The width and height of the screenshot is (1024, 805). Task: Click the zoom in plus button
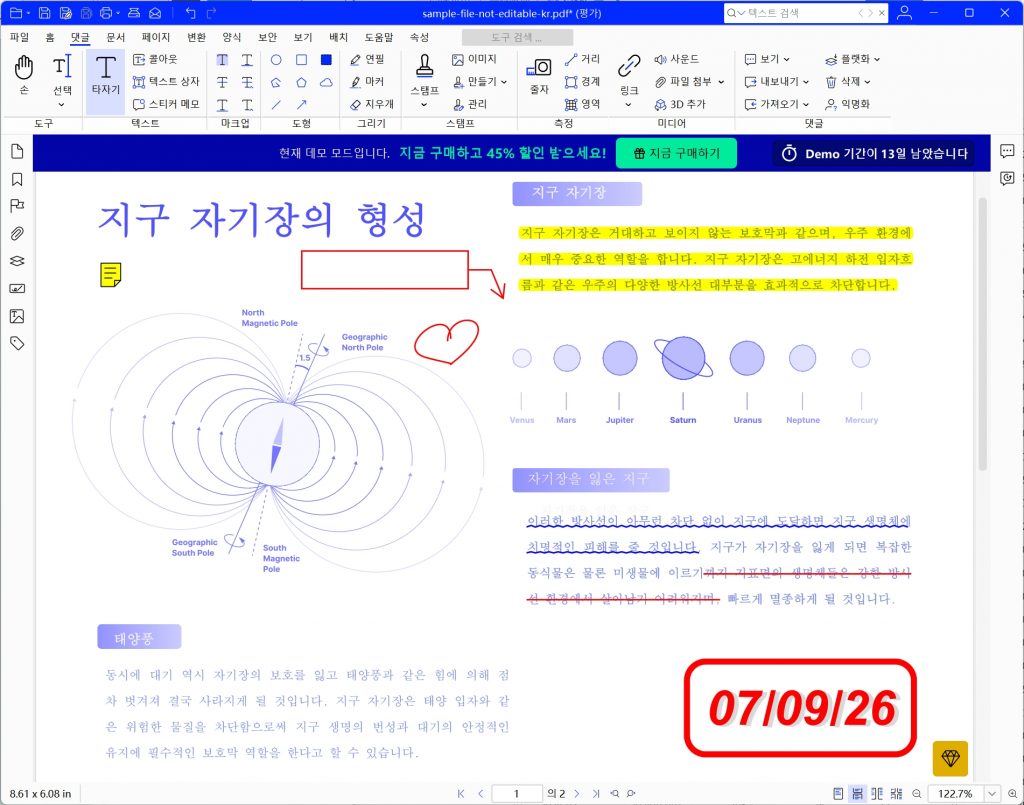tap(1012, 794)
